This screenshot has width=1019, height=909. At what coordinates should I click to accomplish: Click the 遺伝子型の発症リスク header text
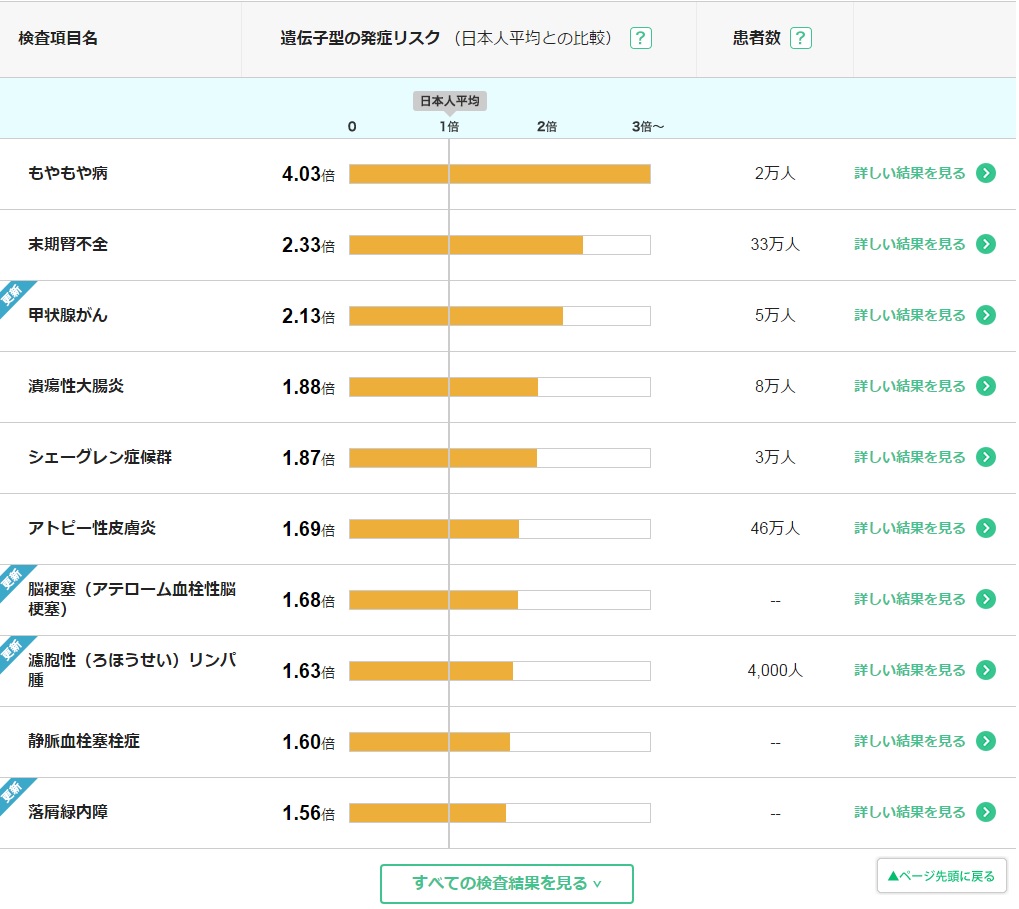click(361, 38)
